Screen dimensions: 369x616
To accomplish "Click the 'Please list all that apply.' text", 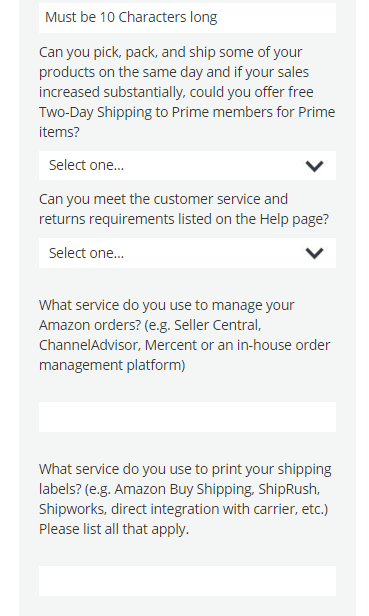I will click(x=114, y=529).
